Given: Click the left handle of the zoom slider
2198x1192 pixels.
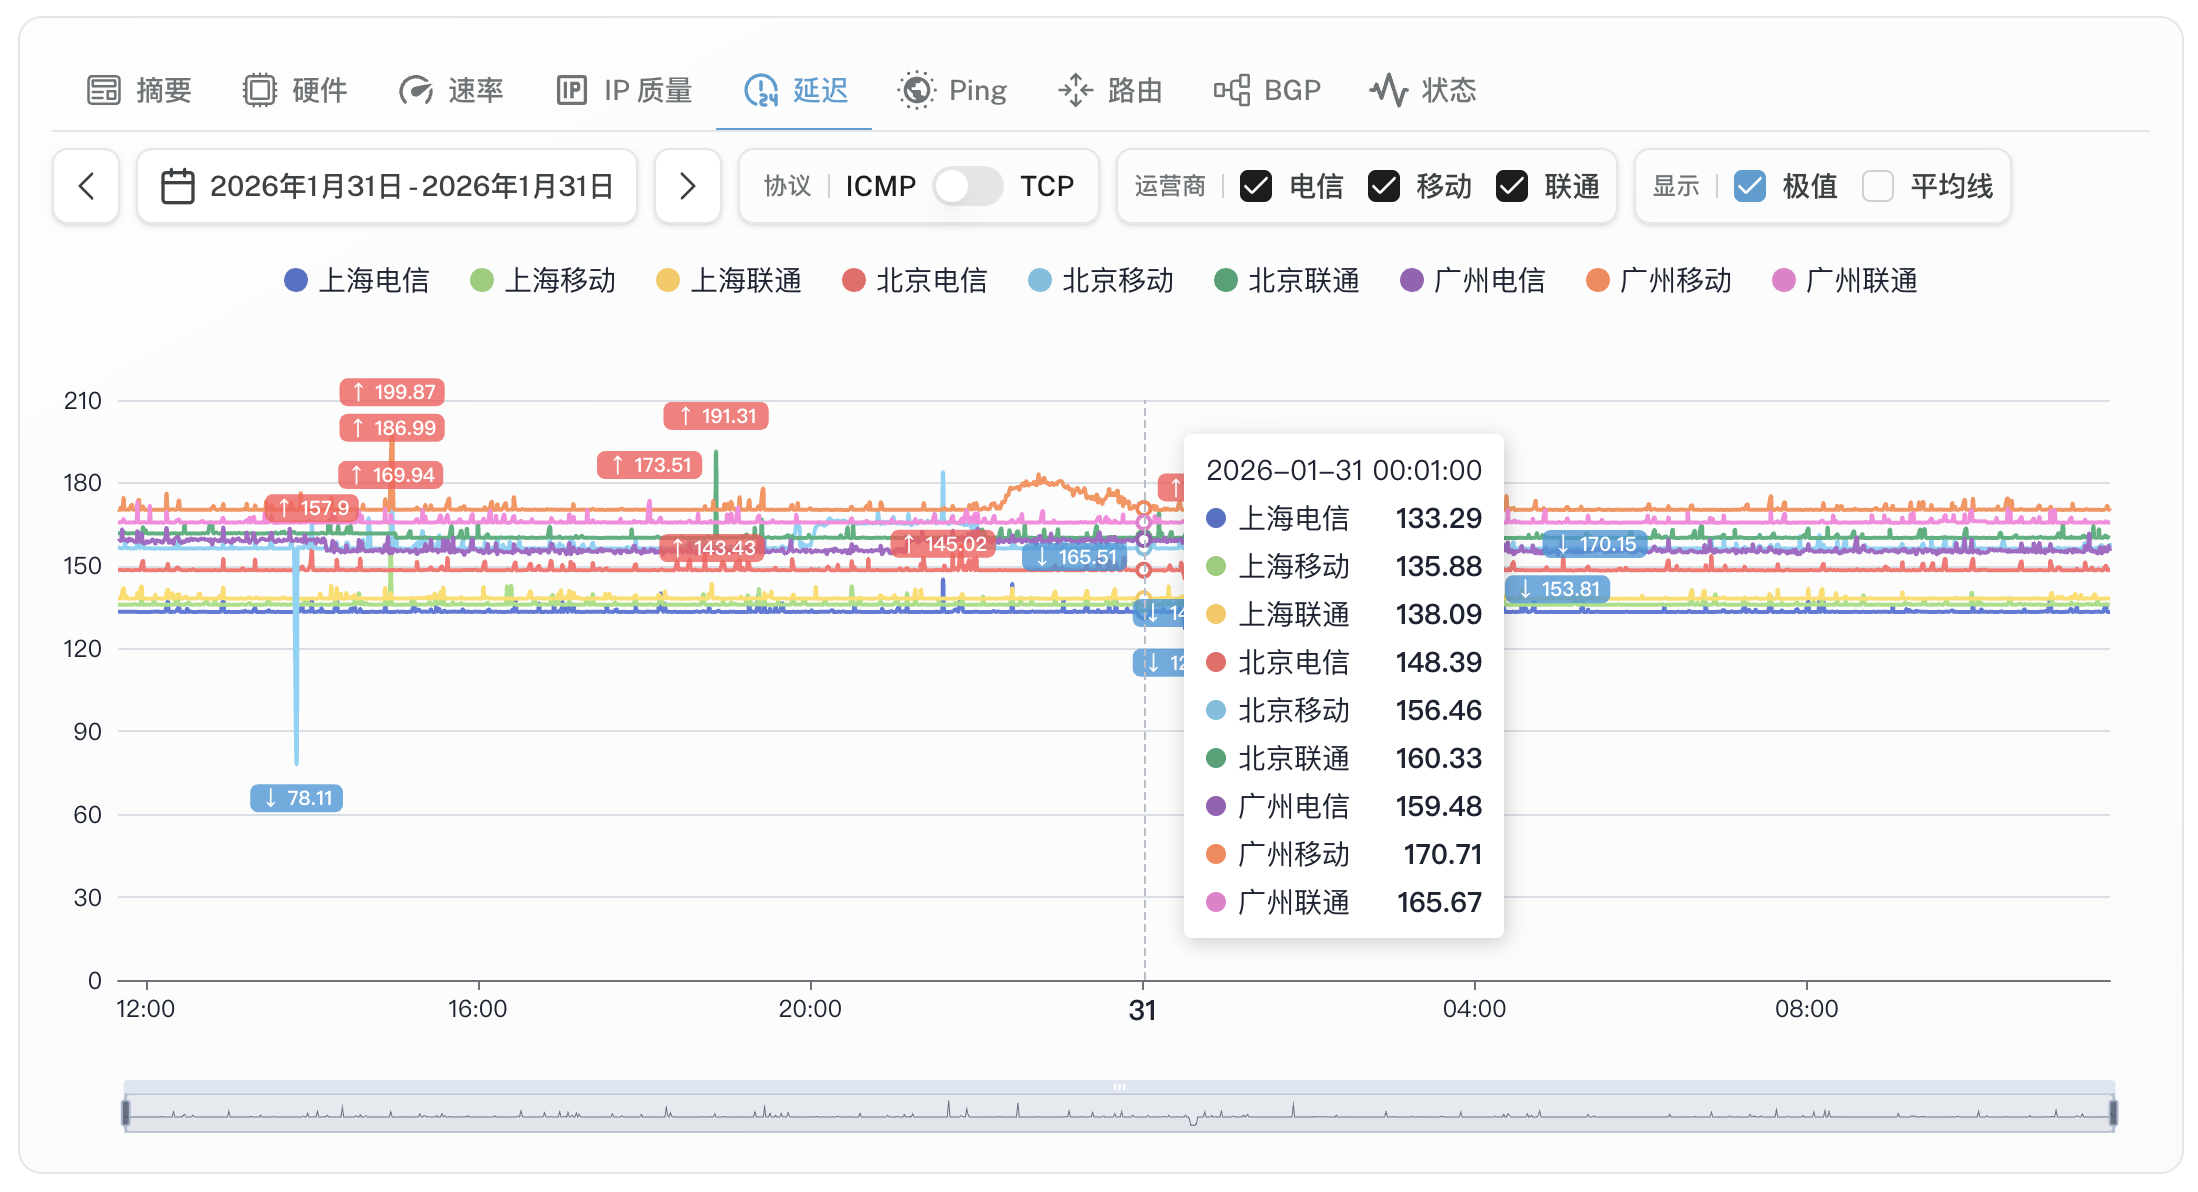Looking at the screenshot, I should point(126,1112).
